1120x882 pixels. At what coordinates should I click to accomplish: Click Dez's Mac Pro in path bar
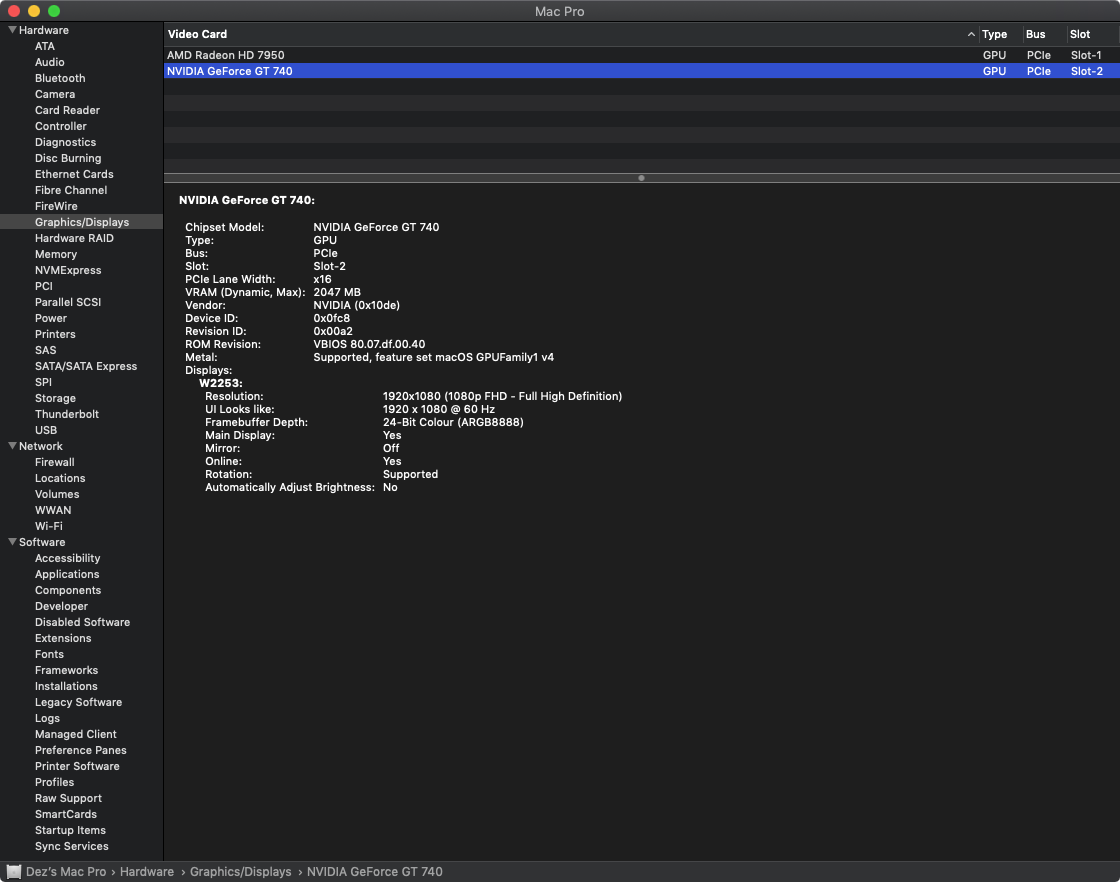pos(66,871)
